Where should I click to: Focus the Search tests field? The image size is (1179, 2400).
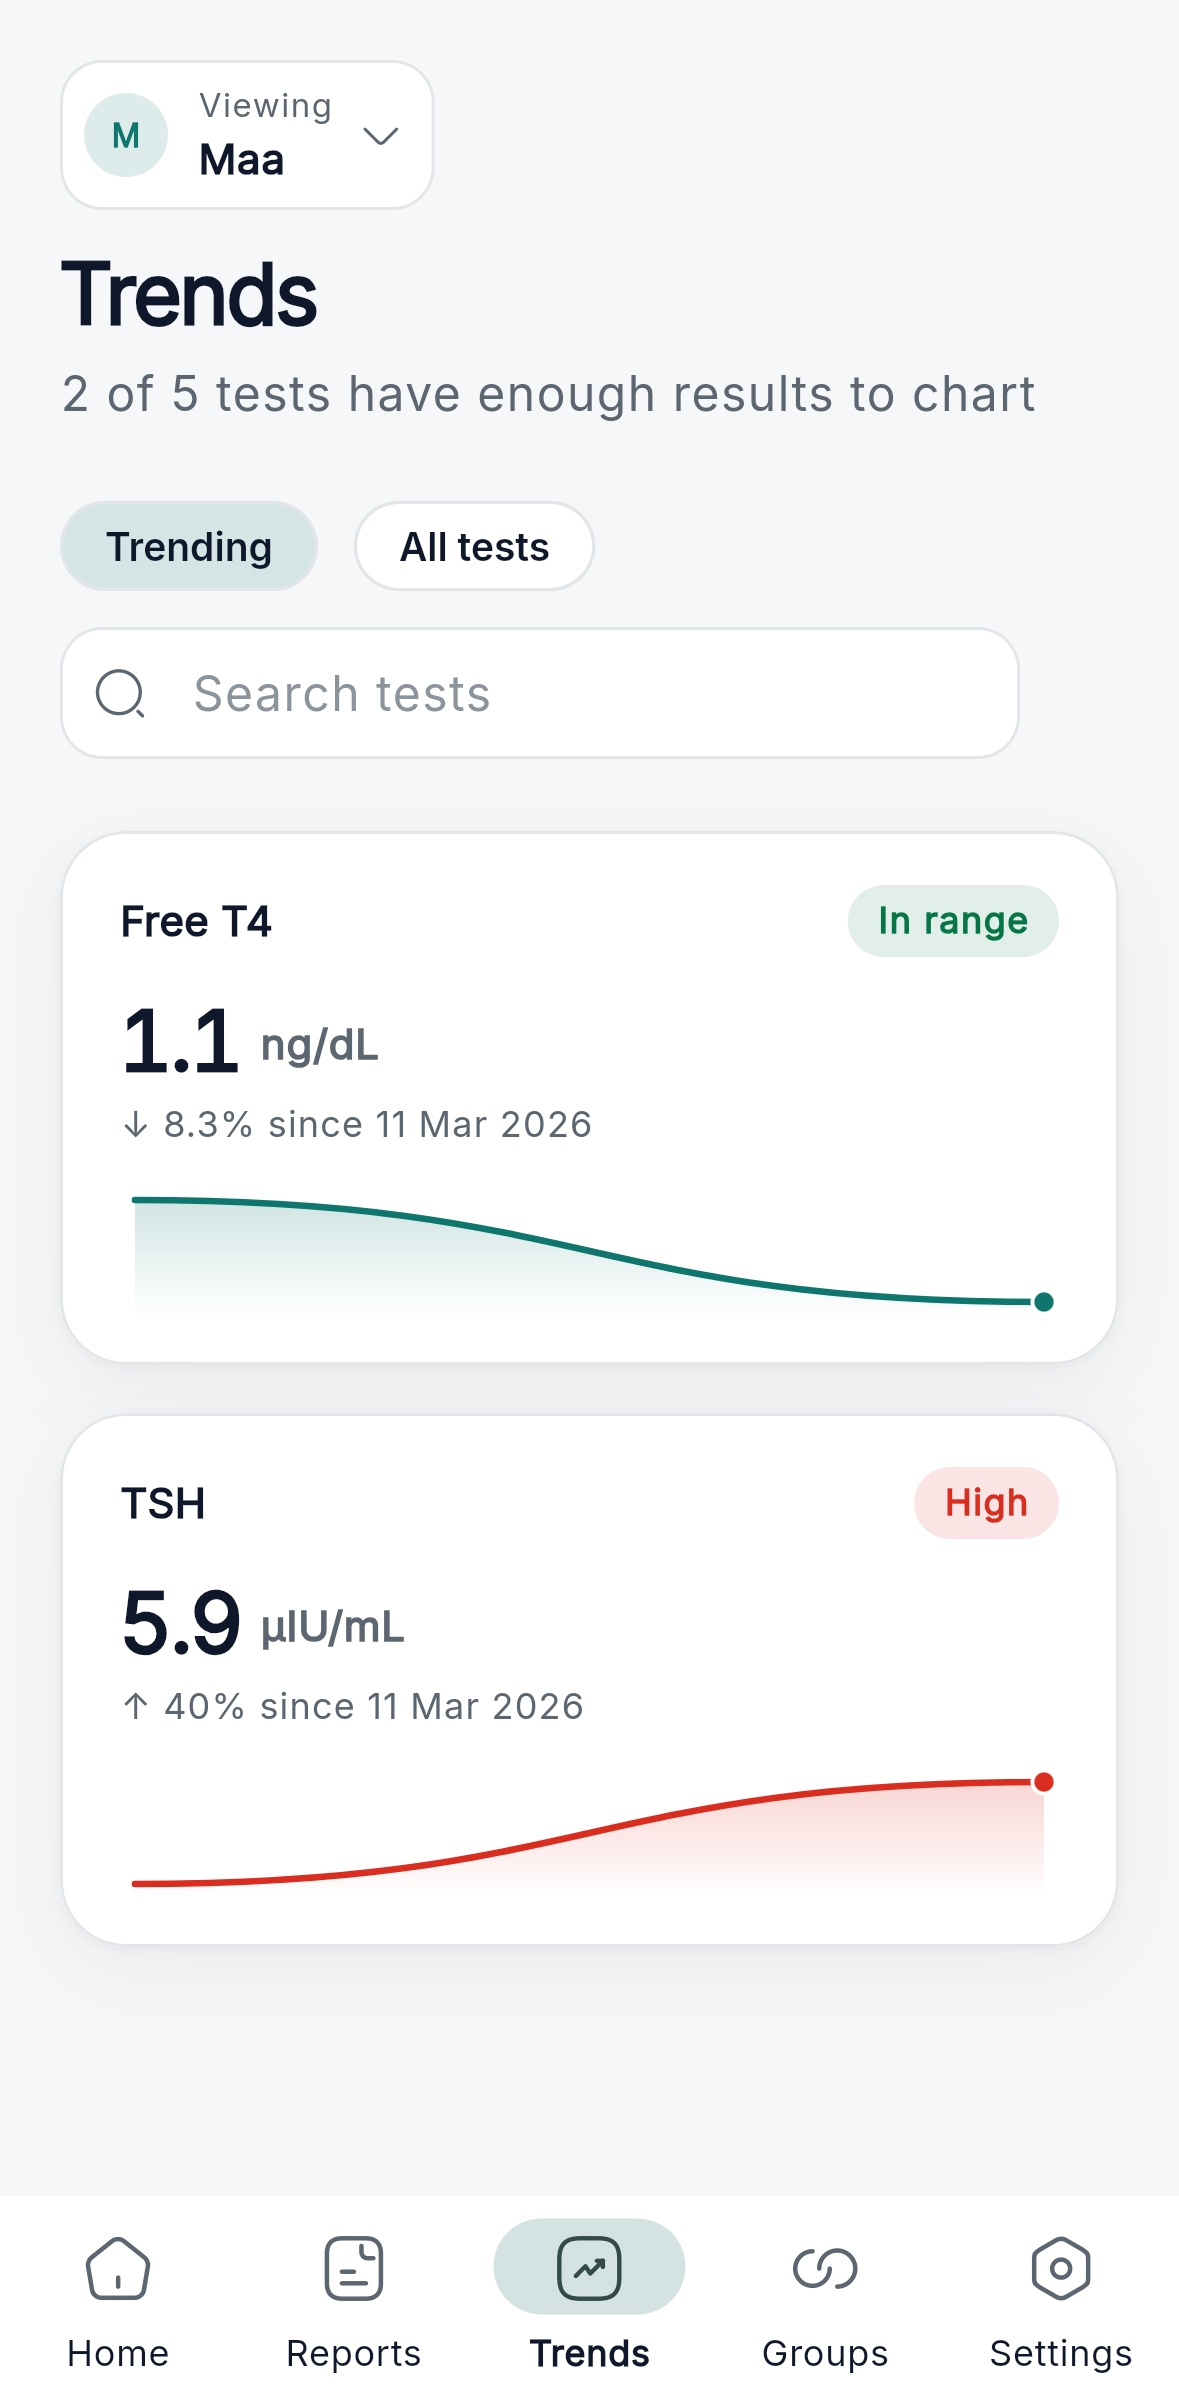[x=540, y=693]
